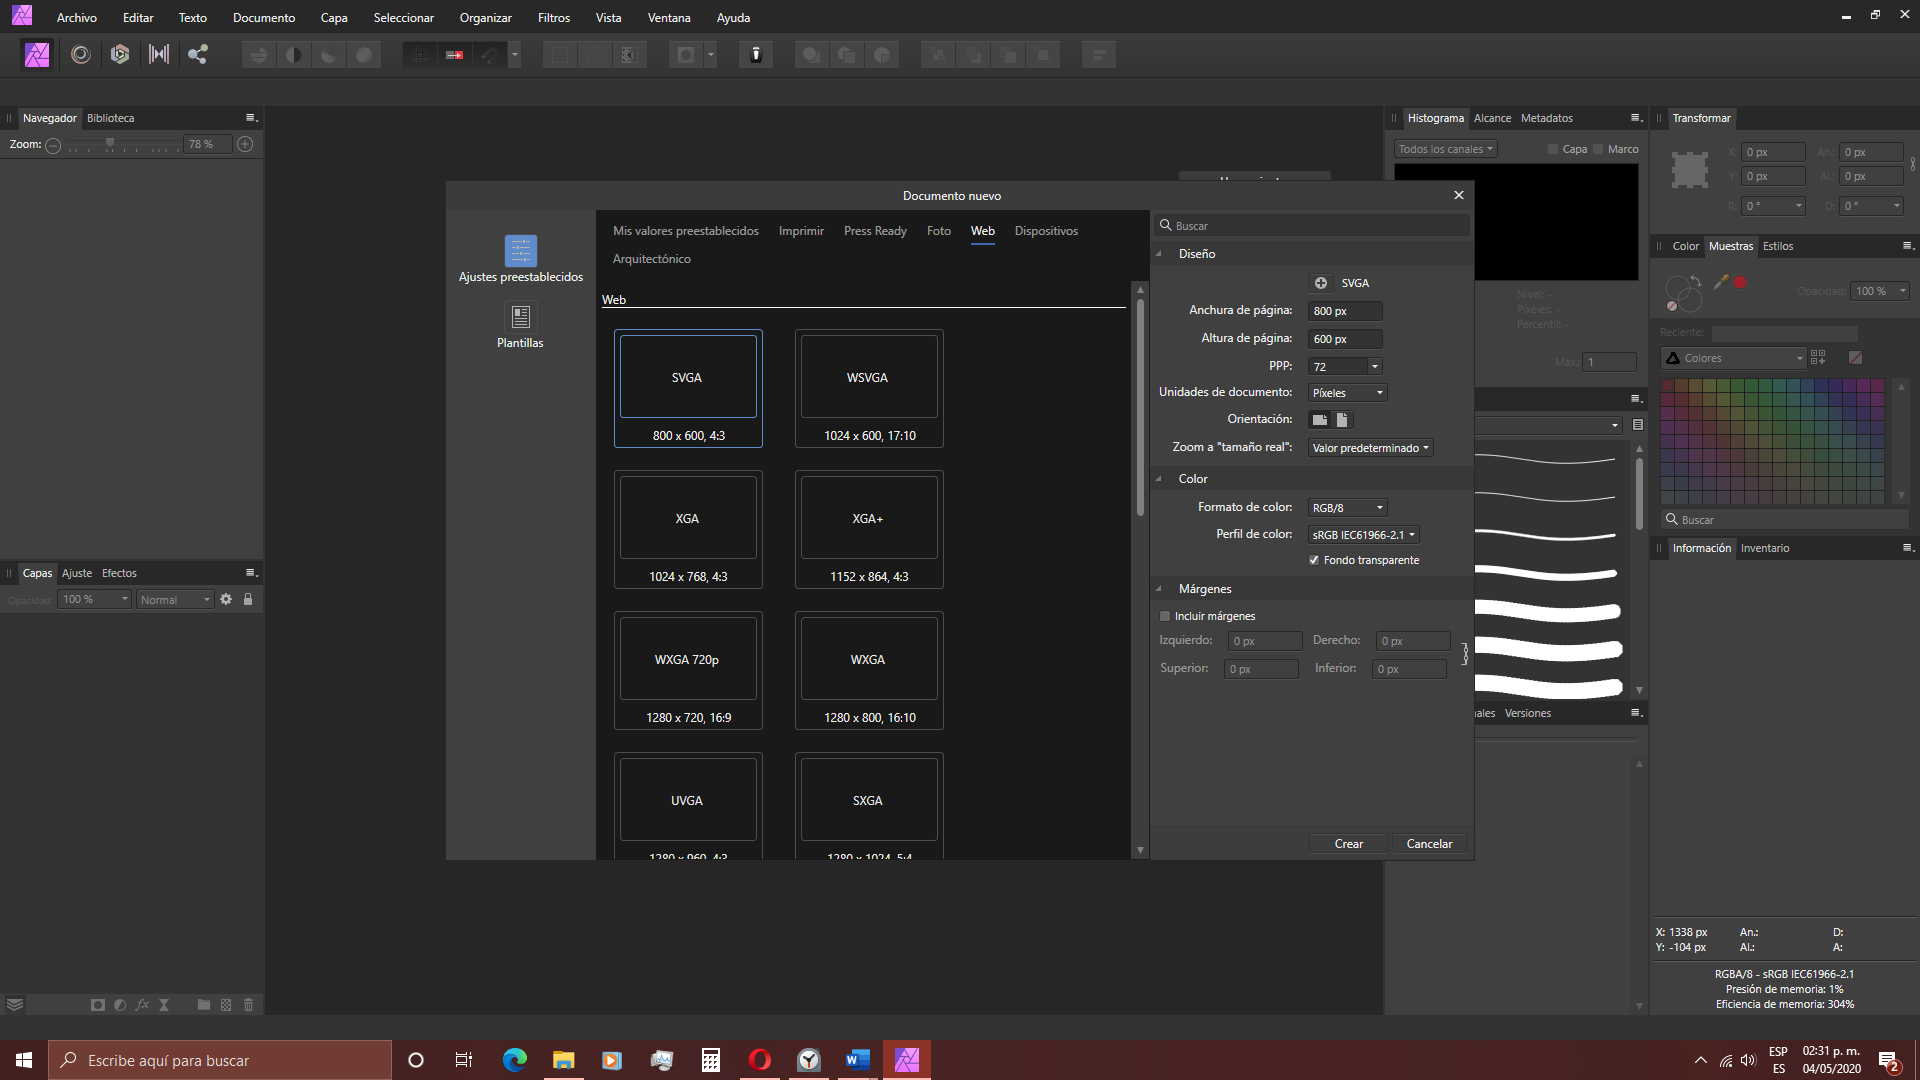Apply auto levels from toolbar
Viewport: 1920px width, 1080px height.
coord(259,55)
